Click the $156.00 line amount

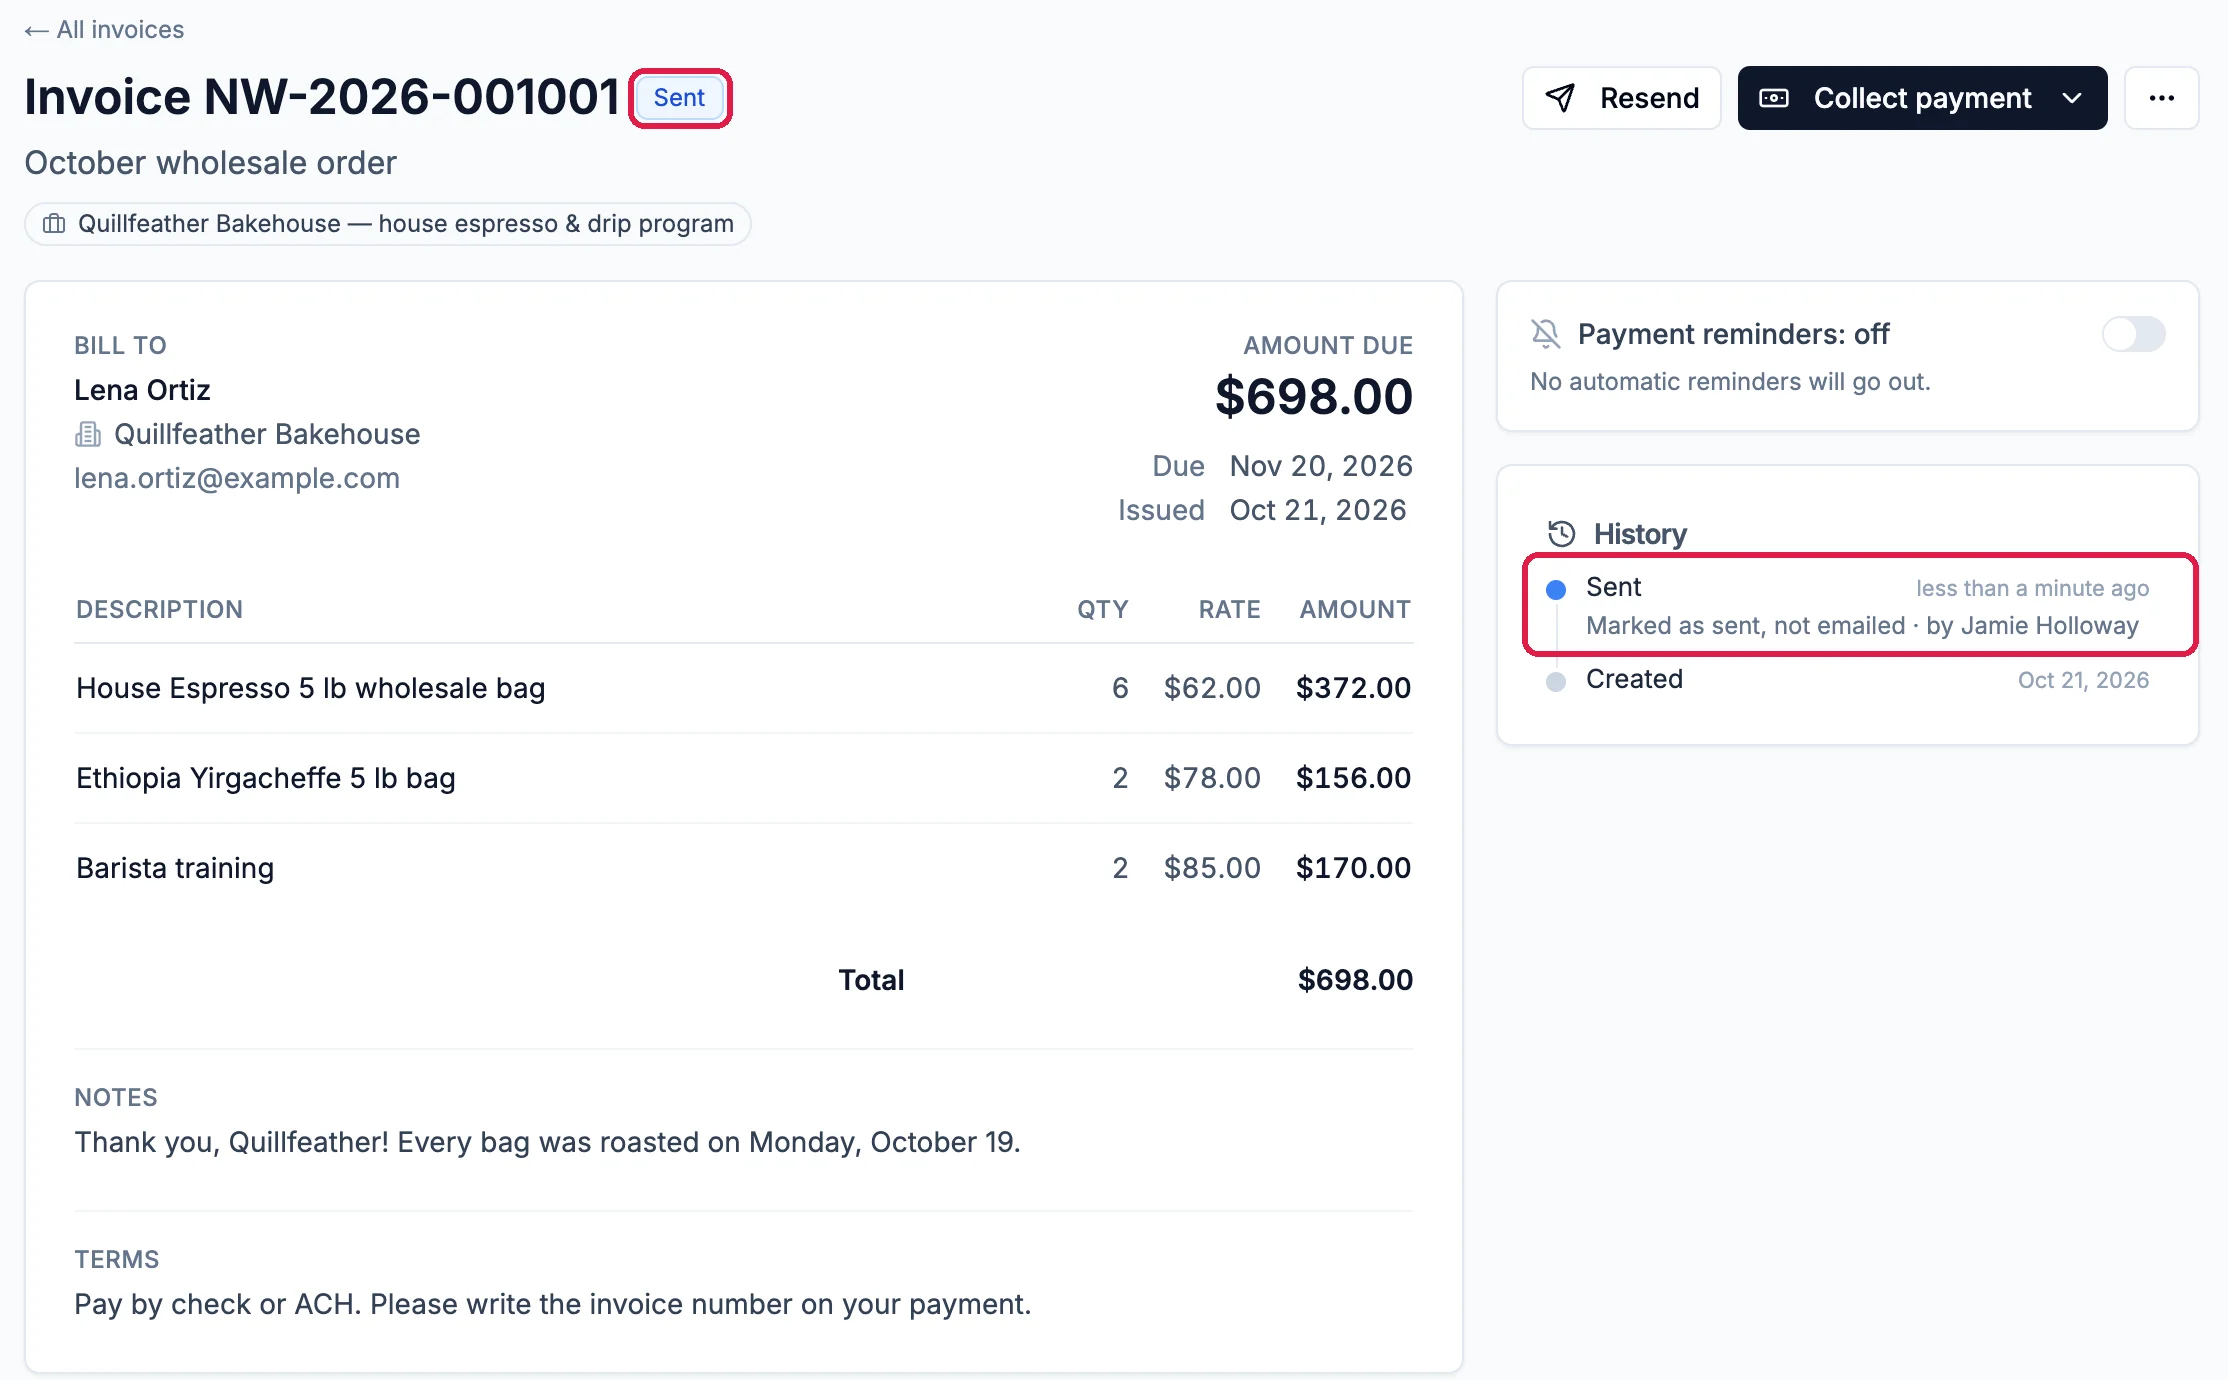[x=1353, y=778]
